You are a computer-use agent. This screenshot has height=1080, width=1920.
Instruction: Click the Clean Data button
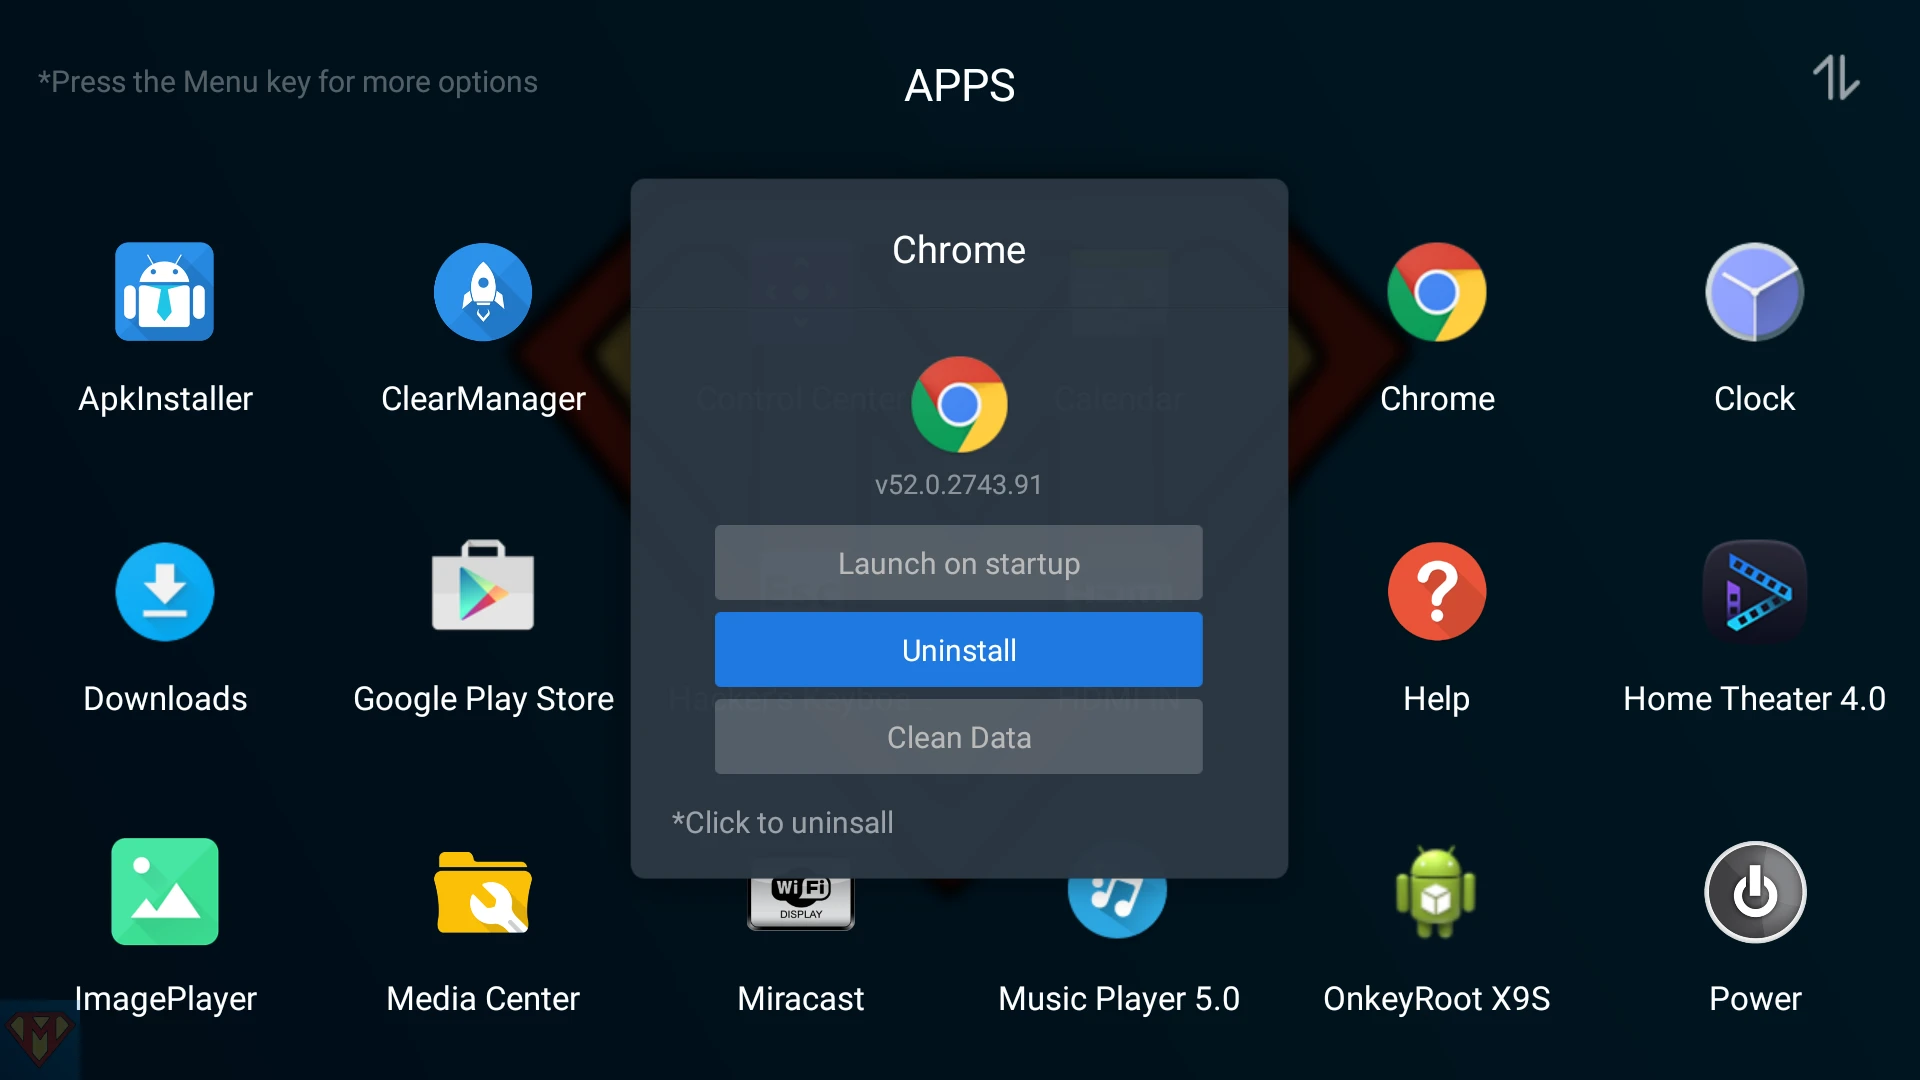point(959,737)
